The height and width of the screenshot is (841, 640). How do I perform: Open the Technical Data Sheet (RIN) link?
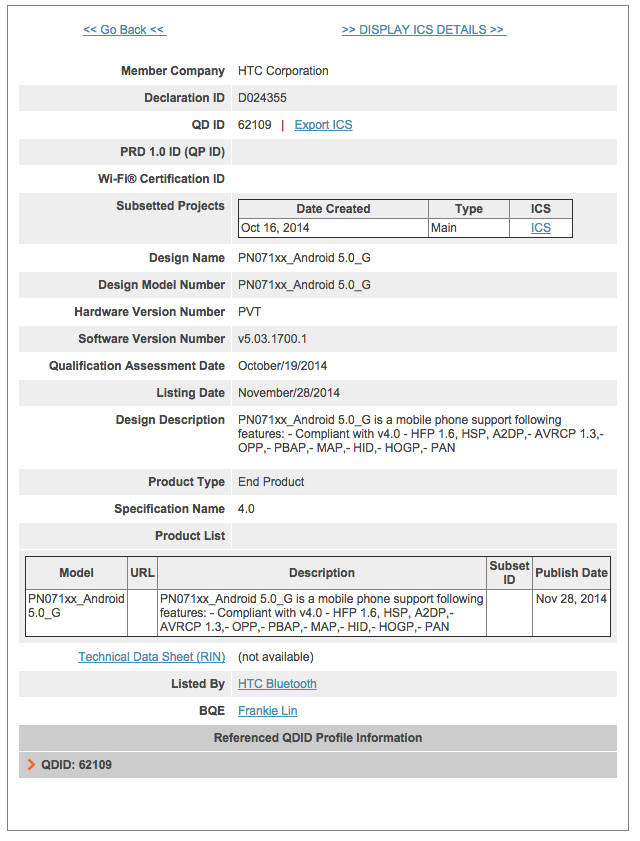tap(152, 657)
